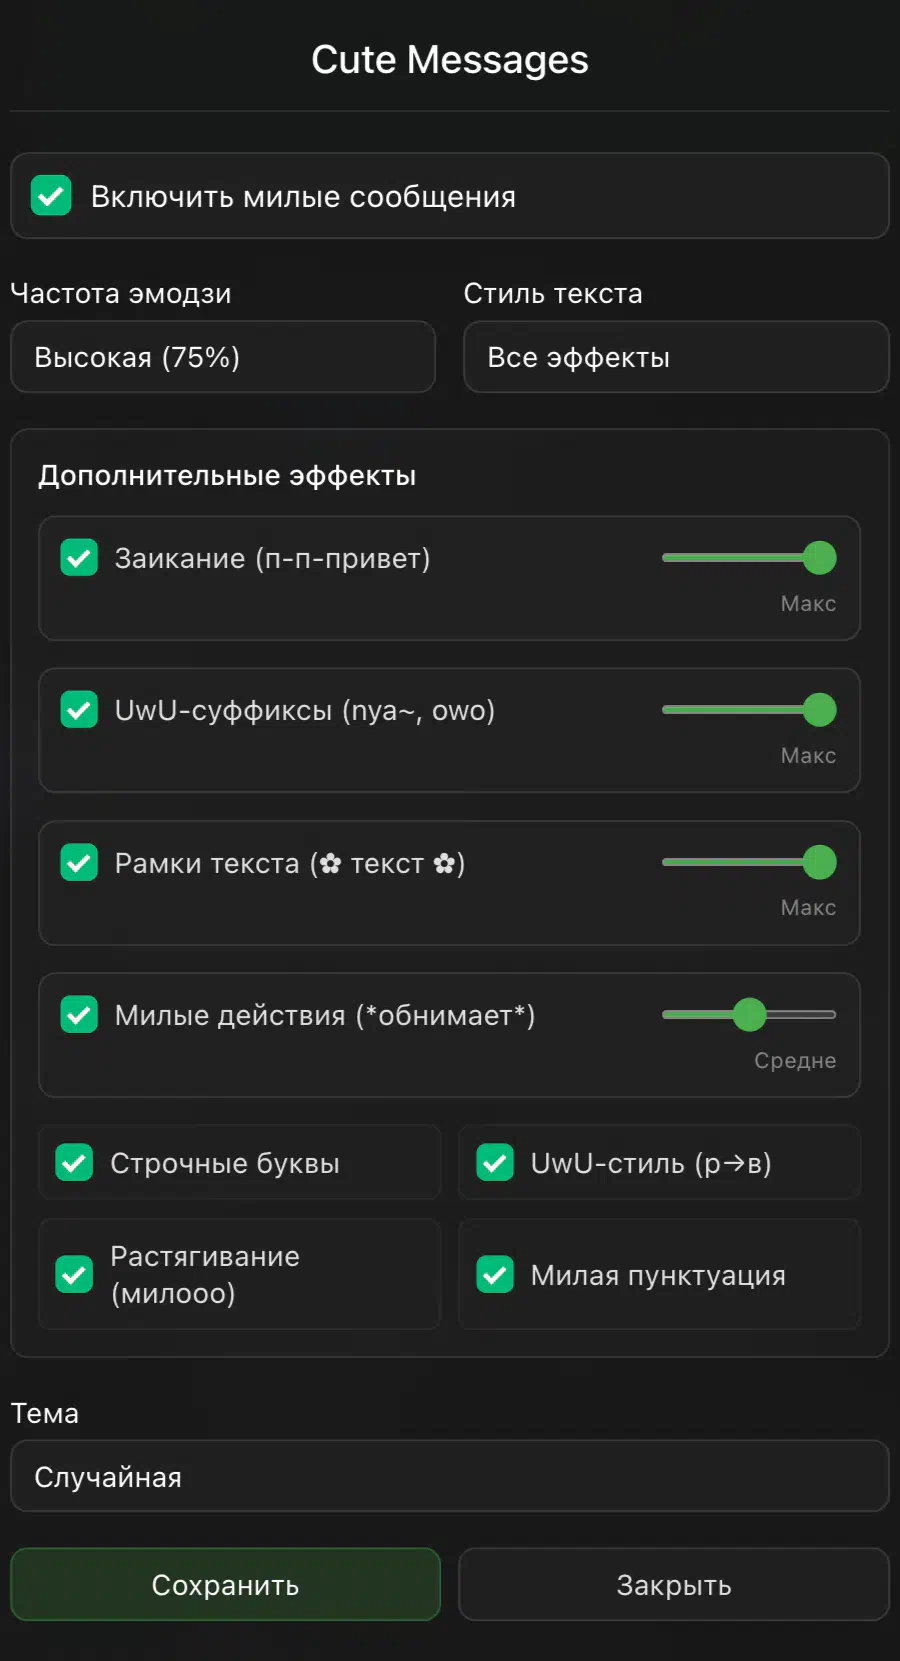Viewport: 900px width, 1661px height.
Task: Toggle the 'Растягивание (милооо)' checkbox
Action: pyautogui.click(x=75, y=1274)
